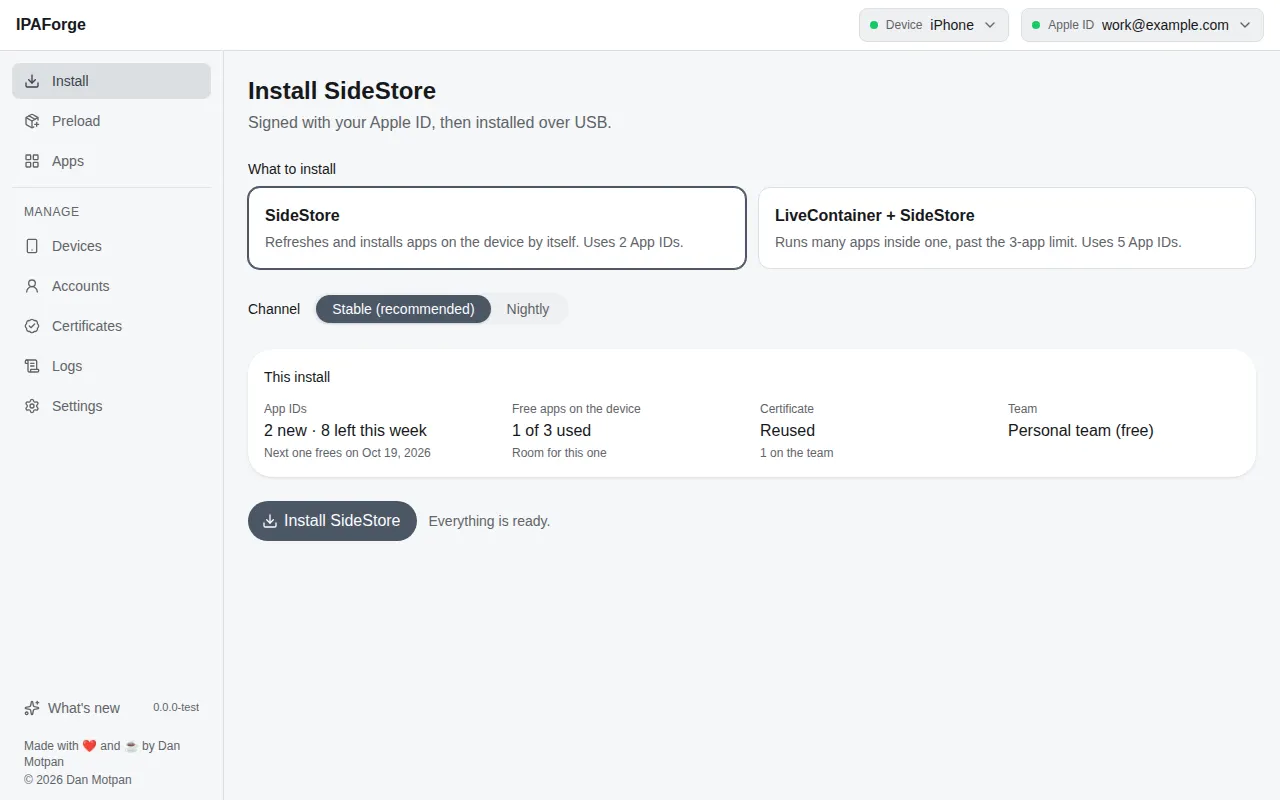Click the "Everything is ready." status text
Screen dimensions: 1280x800
click(x=489, y=521)
